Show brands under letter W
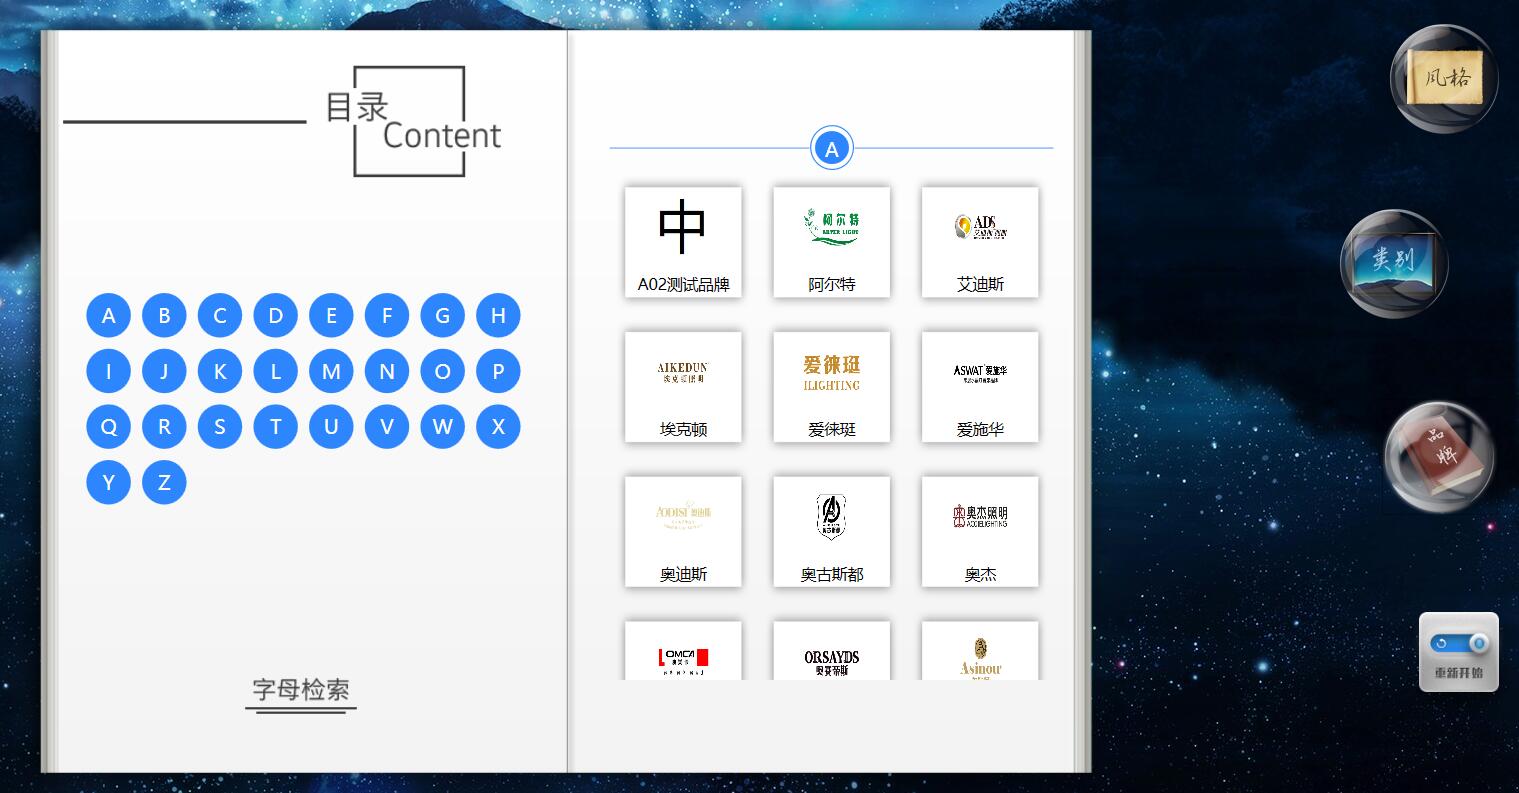 (x=442, y=427)
